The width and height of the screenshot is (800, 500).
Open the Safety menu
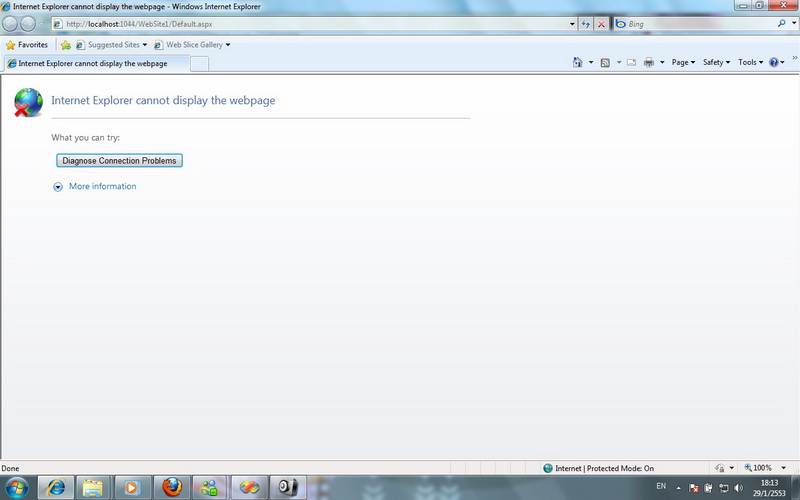[716, 62]
